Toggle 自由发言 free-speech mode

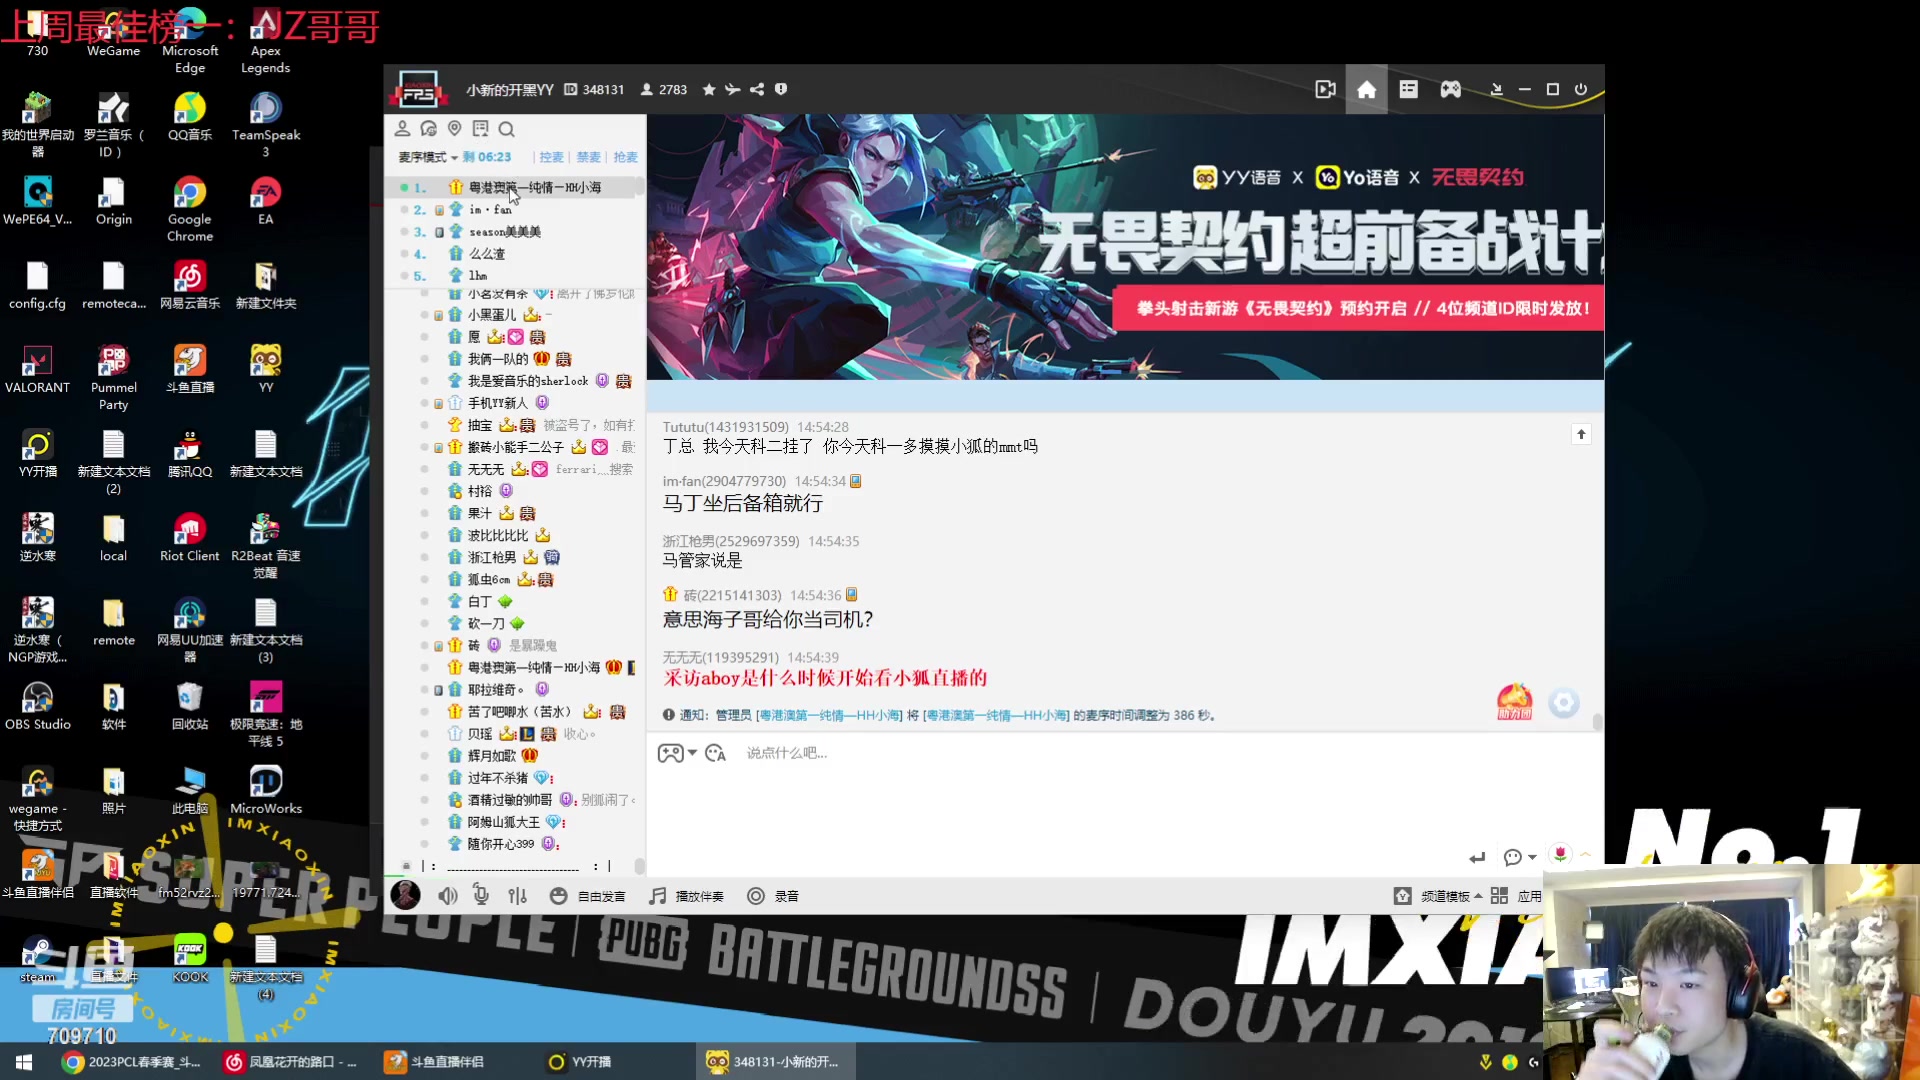point(601,896)
